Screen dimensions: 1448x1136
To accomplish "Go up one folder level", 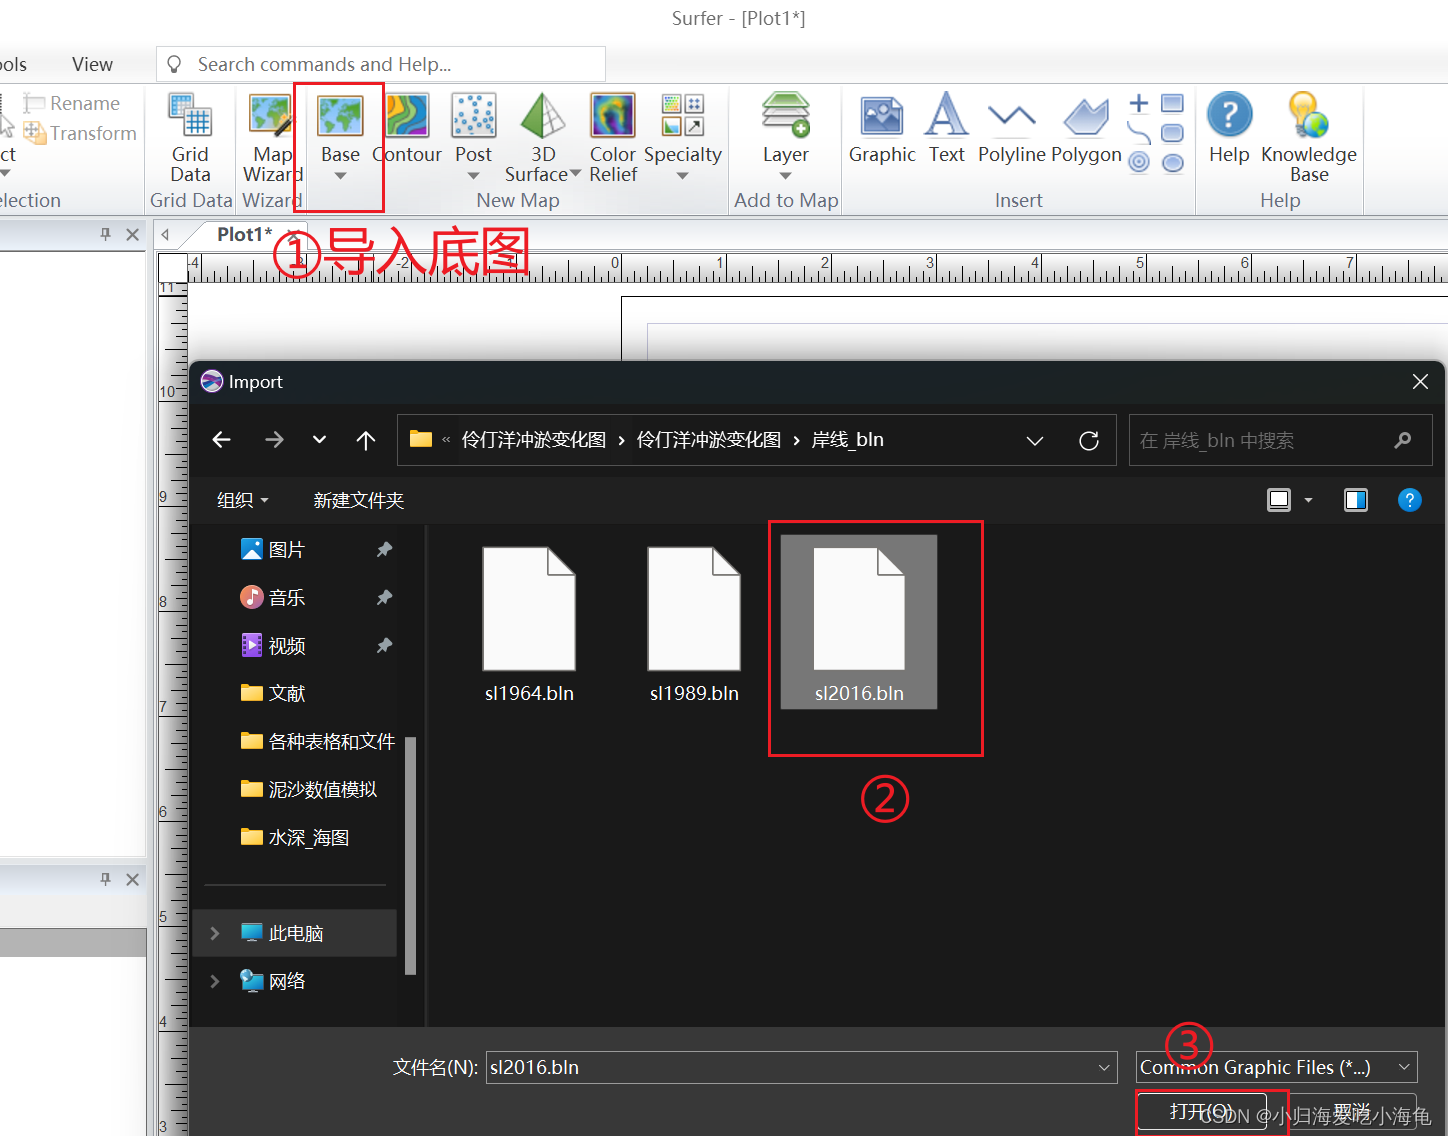I will (x=366, y=440).
